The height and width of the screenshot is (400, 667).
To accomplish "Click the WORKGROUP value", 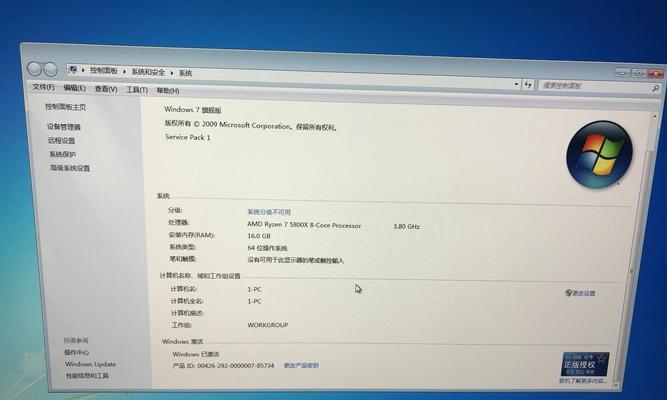I will point(268,325).
